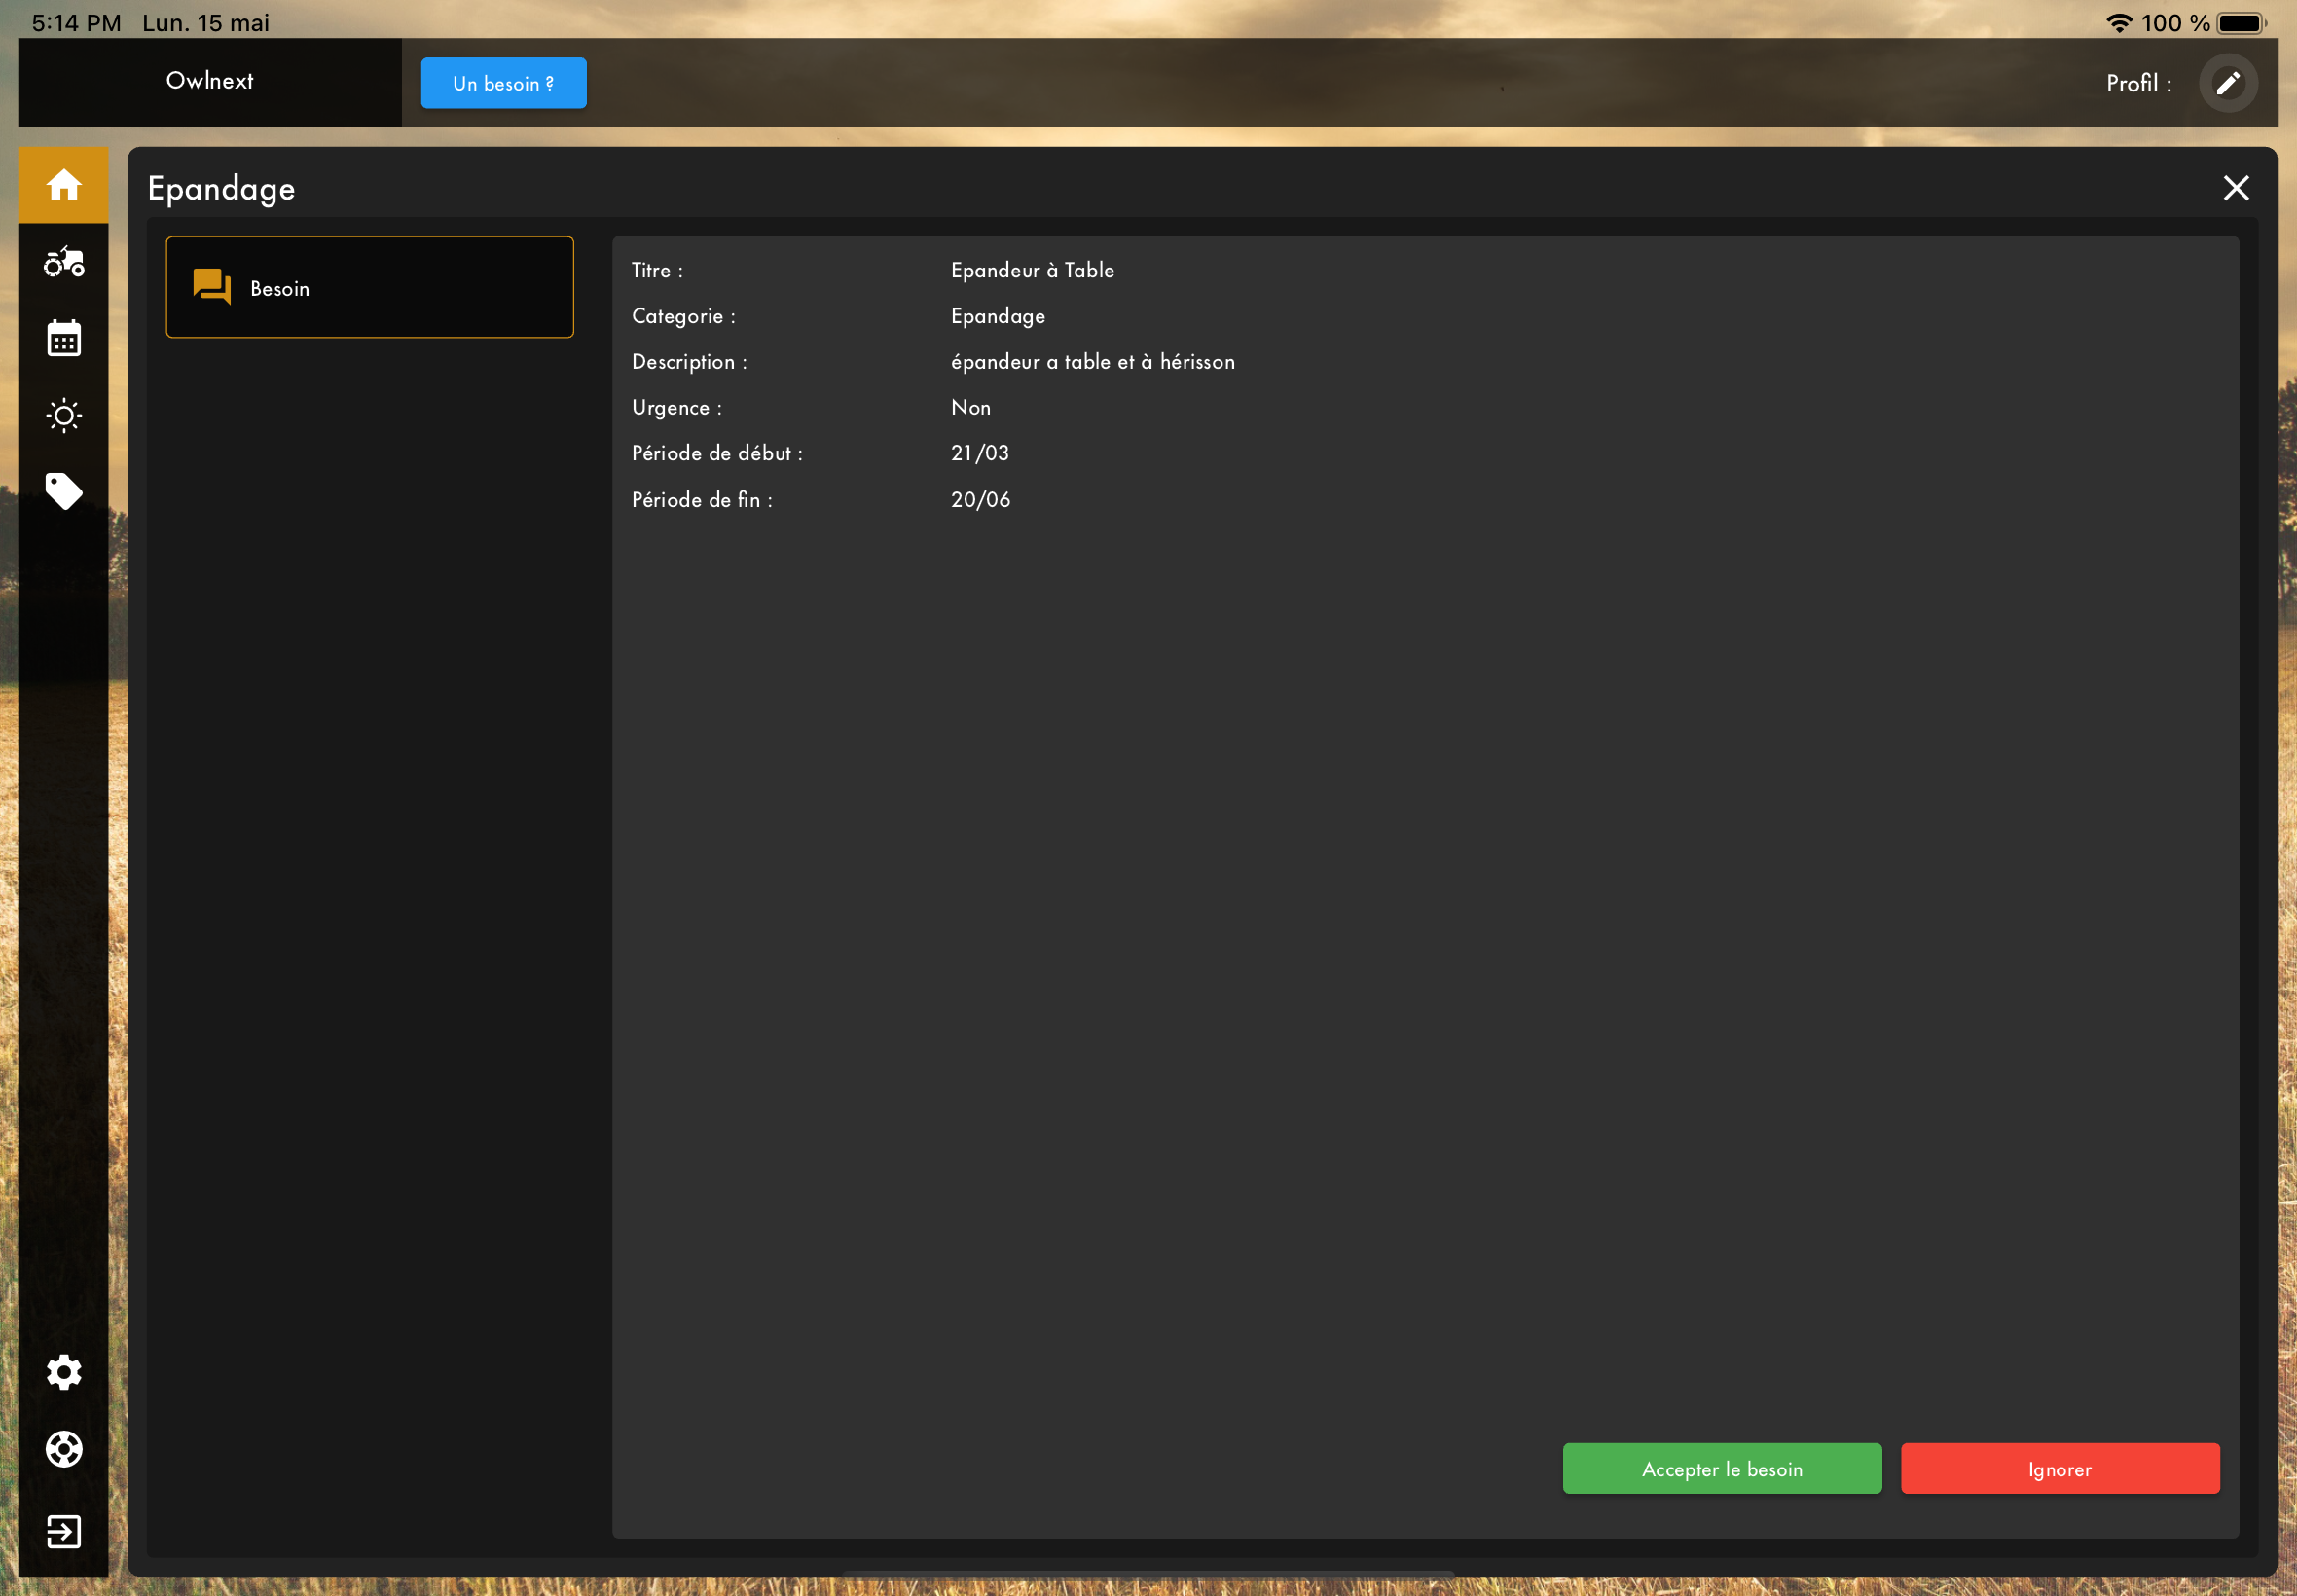Click the Epandage panel heading
2297x1596 pixels.
point(222,188)
